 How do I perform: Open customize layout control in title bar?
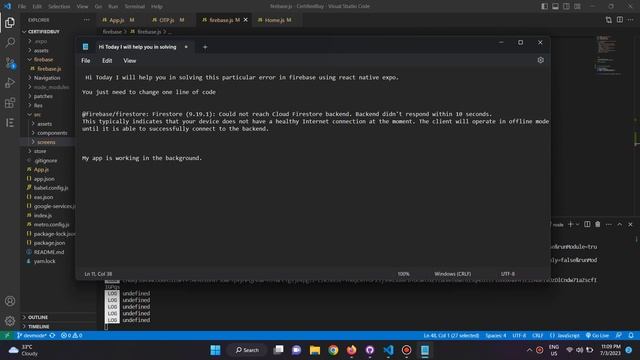(x=577, y=6)
